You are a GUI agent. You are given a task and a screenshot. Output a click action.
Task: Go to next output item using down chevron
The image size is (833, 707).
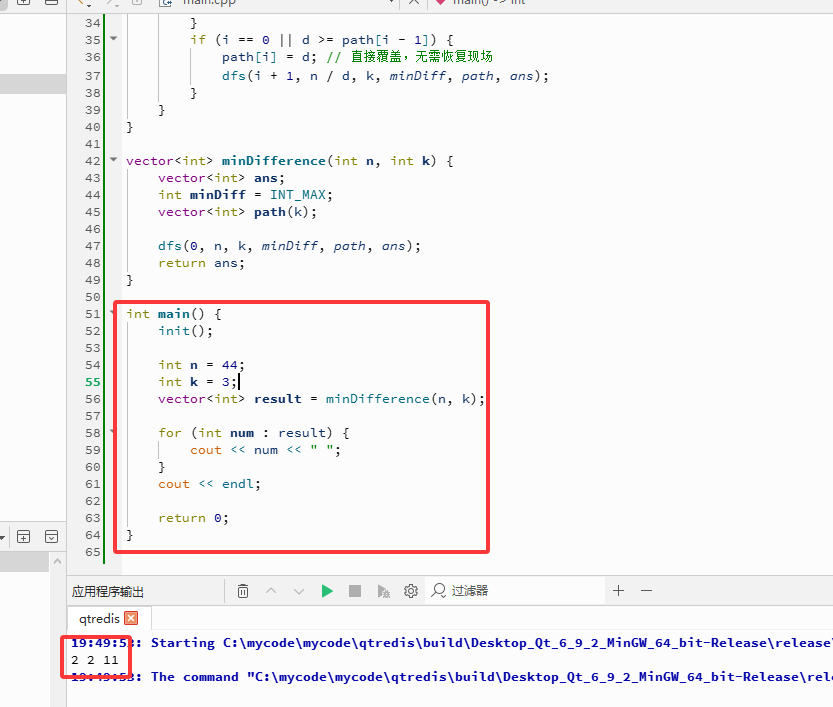pyautogui.click(x=299, y=591)
